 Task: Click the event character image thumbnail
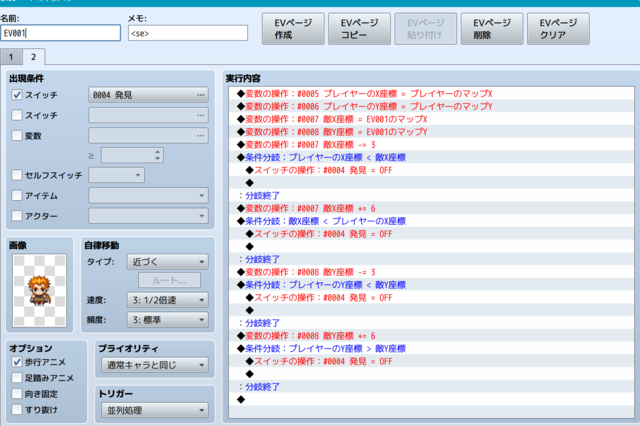click(x=40, y=291)
